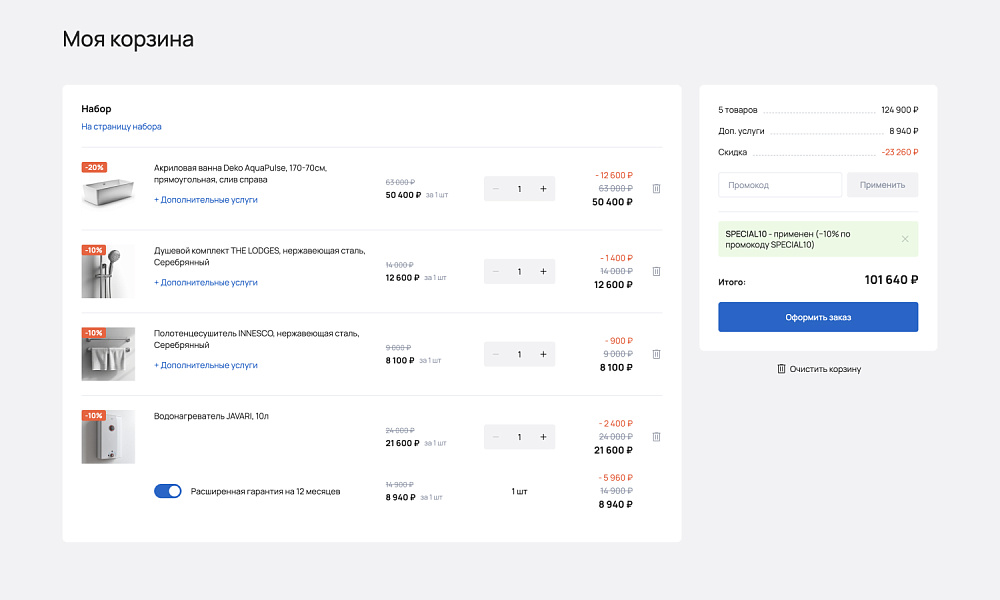Remove the THE LODGES shower set

(656, 271)
